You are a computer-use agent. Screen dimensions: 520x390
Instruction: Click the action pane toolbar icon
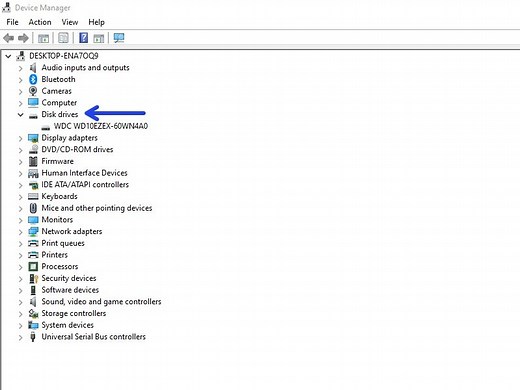tap(98, 38)
